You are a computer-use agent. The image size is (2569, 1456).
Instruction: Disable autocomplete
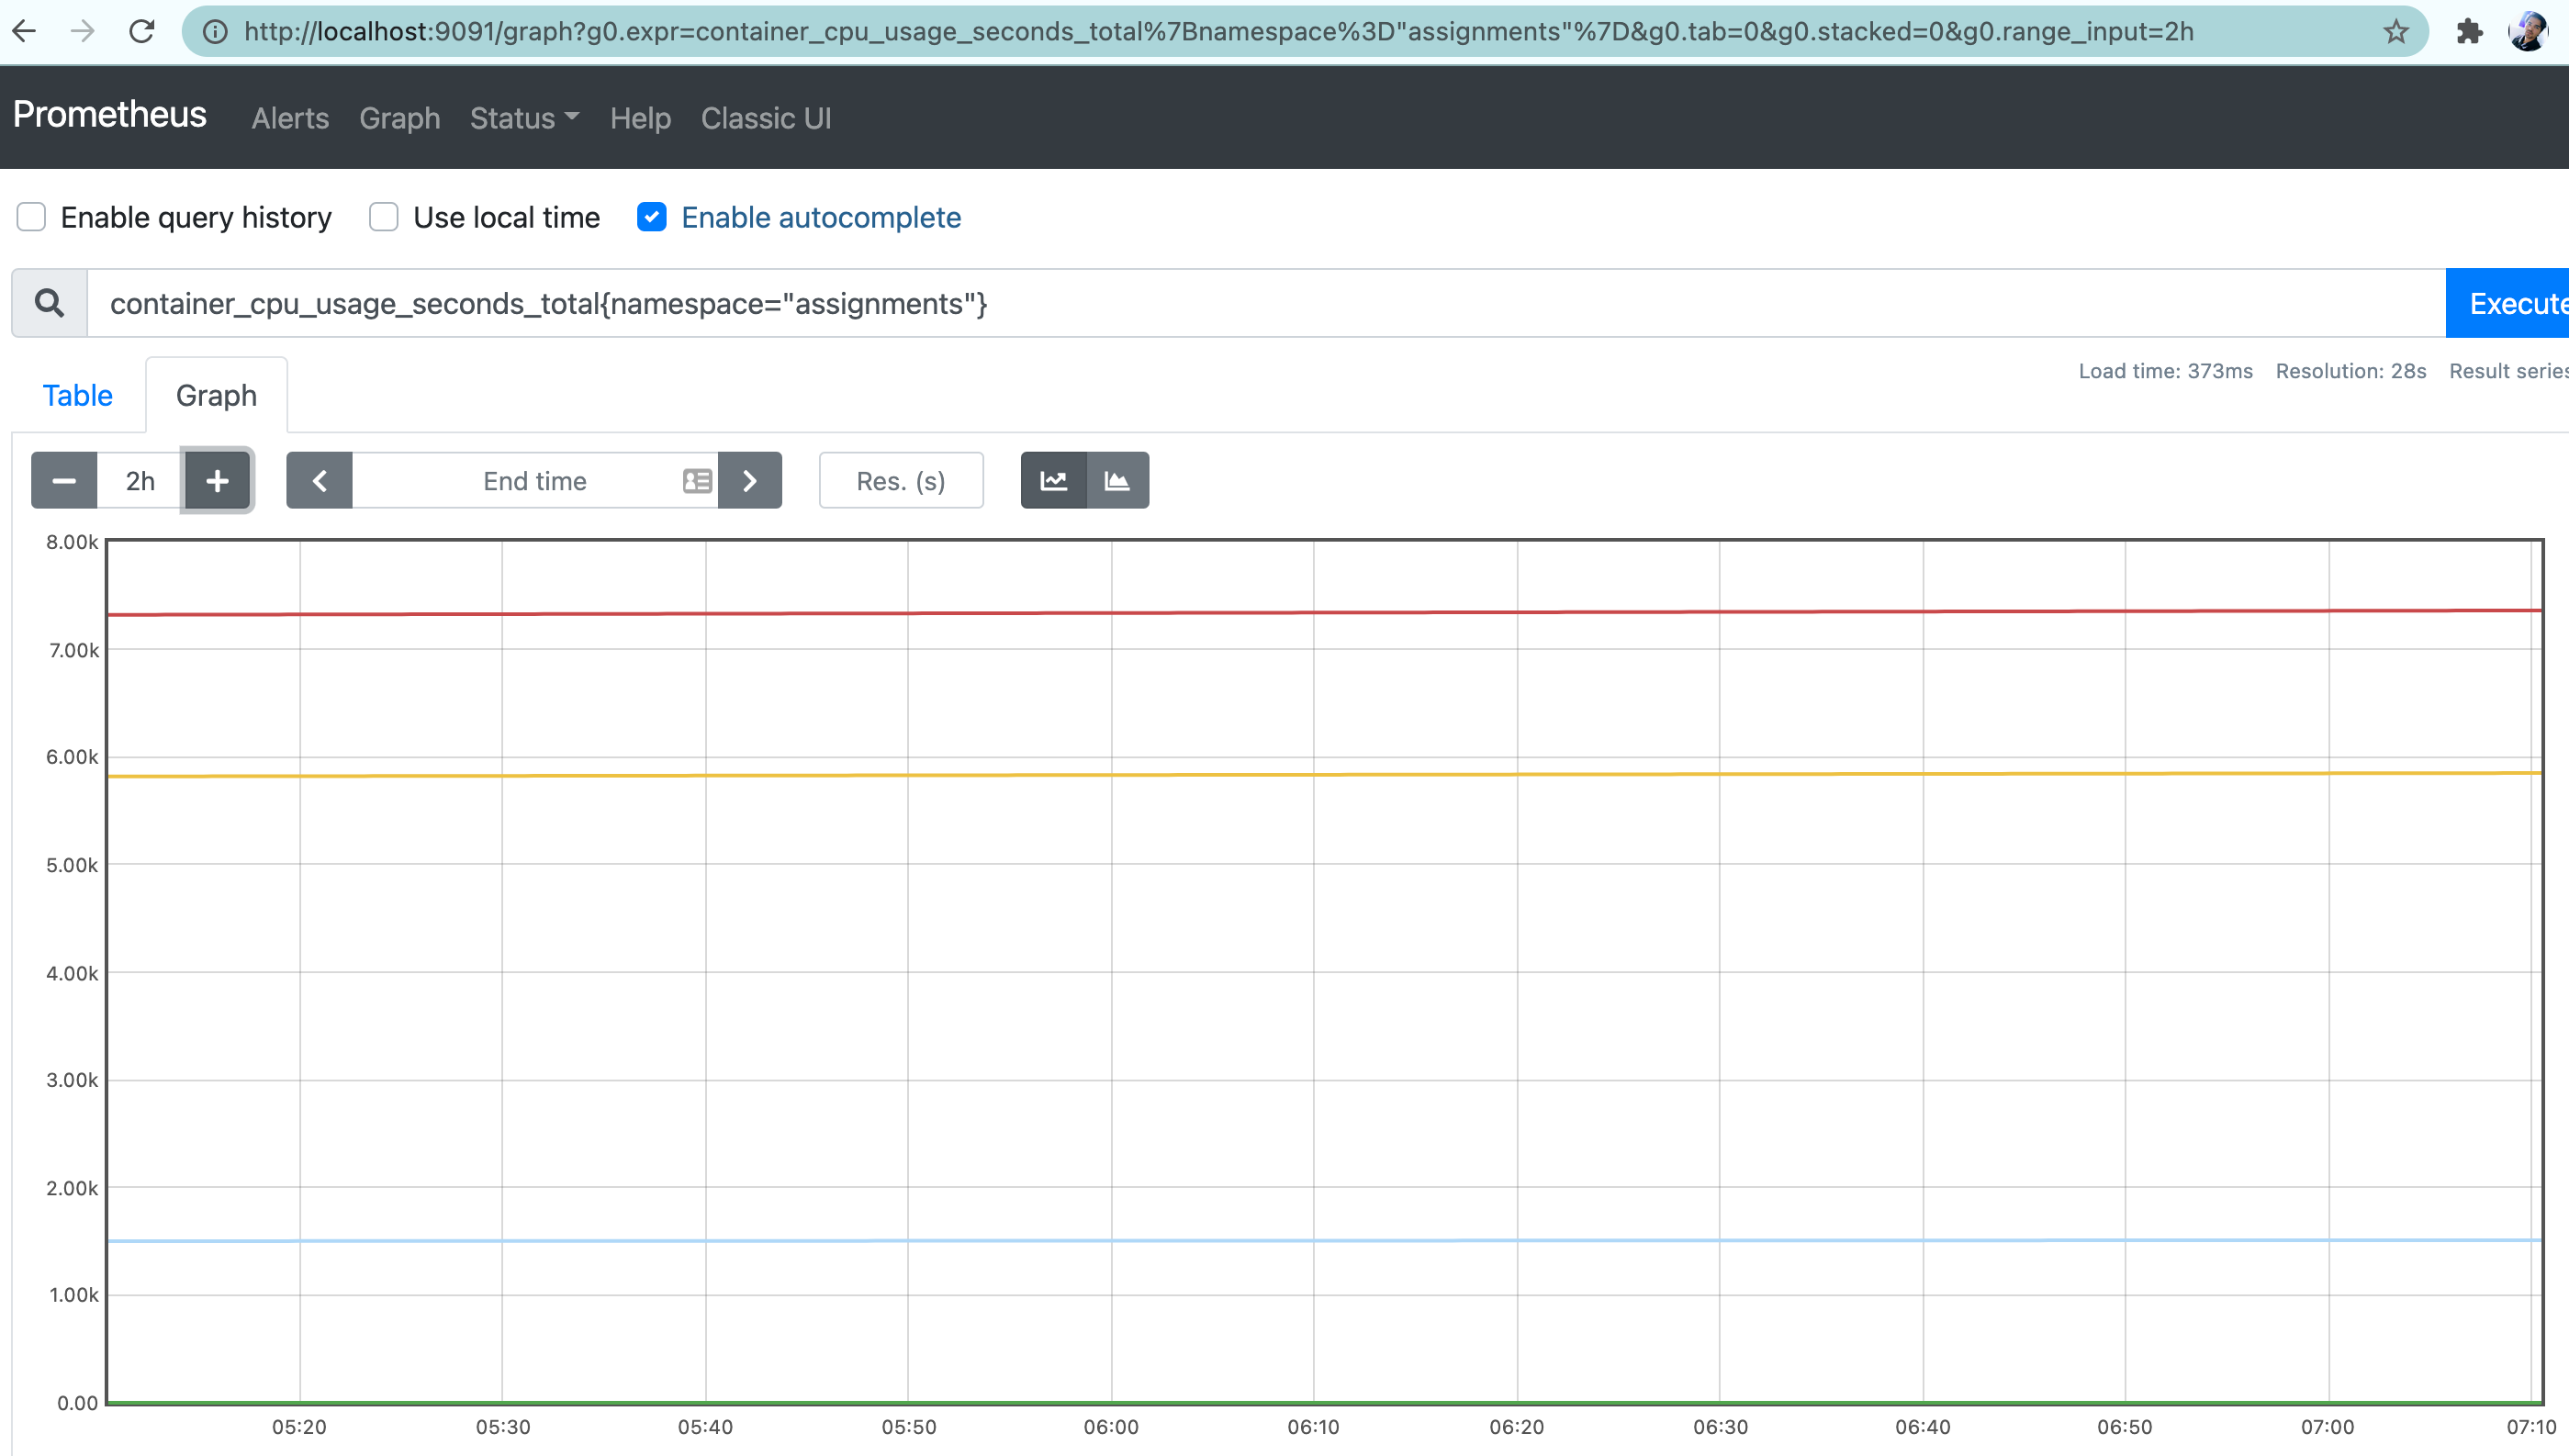[x=652, y=217]
